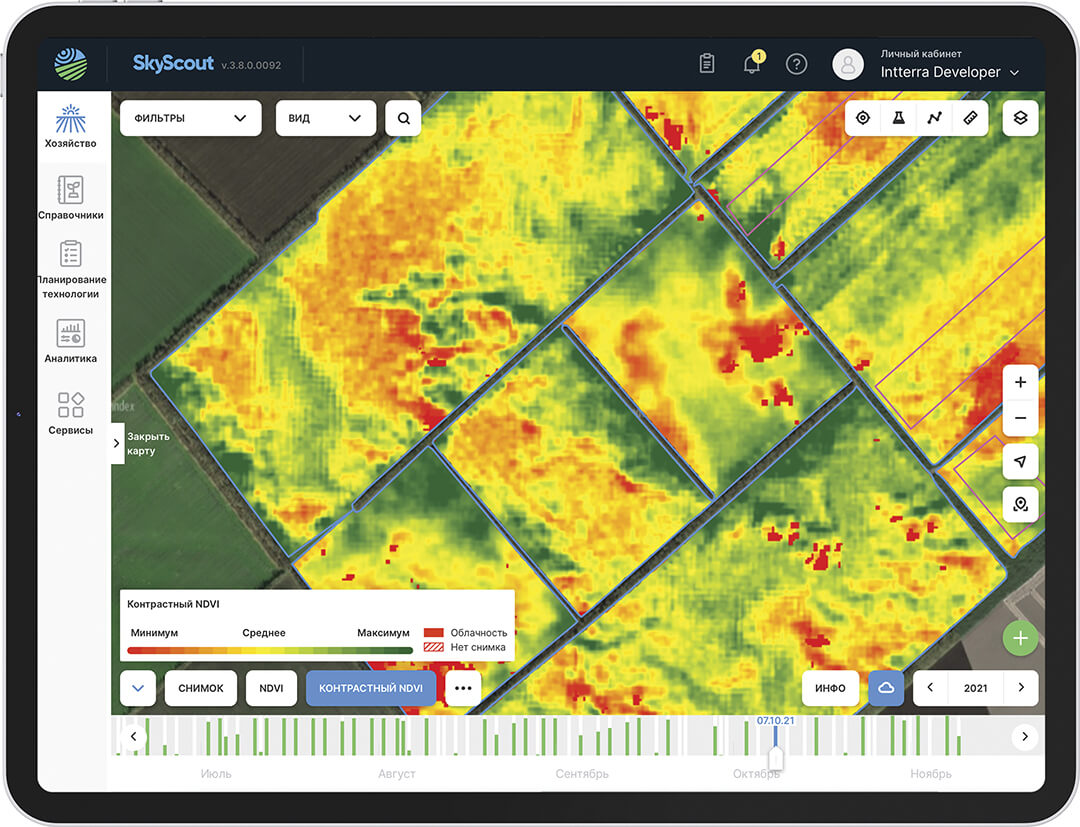Viewport: 1080px width, 827px height.
Task: Open the map layers icon
Action: click(x=1020, y=118)
